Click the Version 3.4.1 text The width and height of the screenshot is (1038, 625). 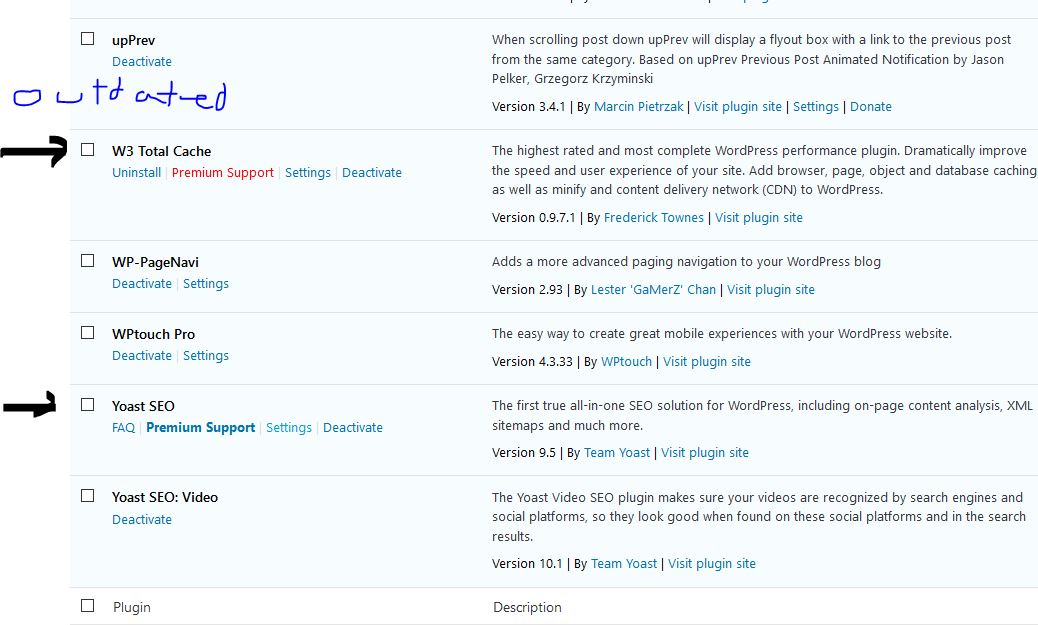click(x=528, y=107)
